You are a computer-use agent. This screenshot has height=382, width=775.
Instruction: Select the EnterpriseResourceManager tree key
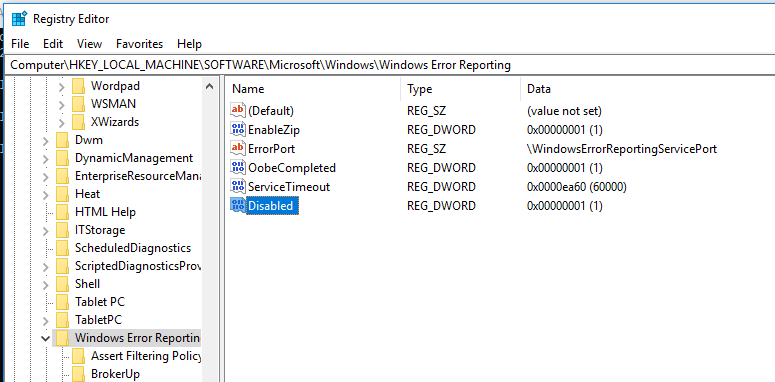click(137, 176)
